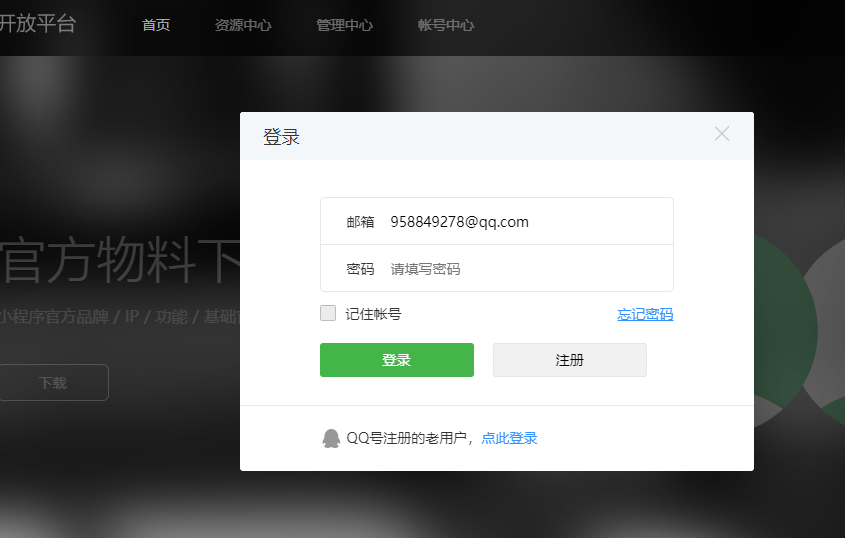
Task: Focus the 邮箱 email input field
Action: tap(496, 222)
